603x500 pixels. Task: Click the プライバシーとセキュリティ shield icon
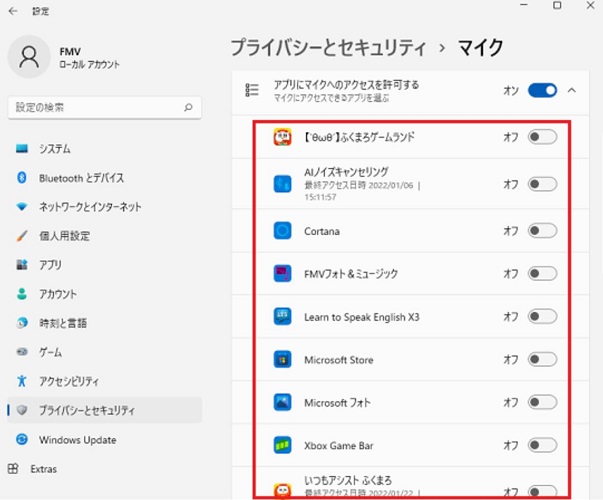tap(22, 410)
